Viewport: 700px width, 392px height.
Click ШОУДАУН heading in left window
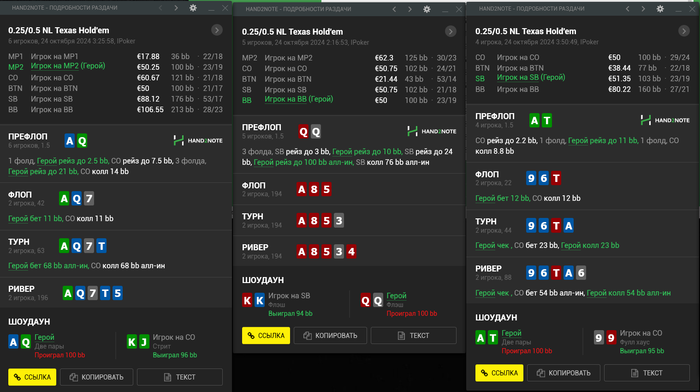point(29,321)
